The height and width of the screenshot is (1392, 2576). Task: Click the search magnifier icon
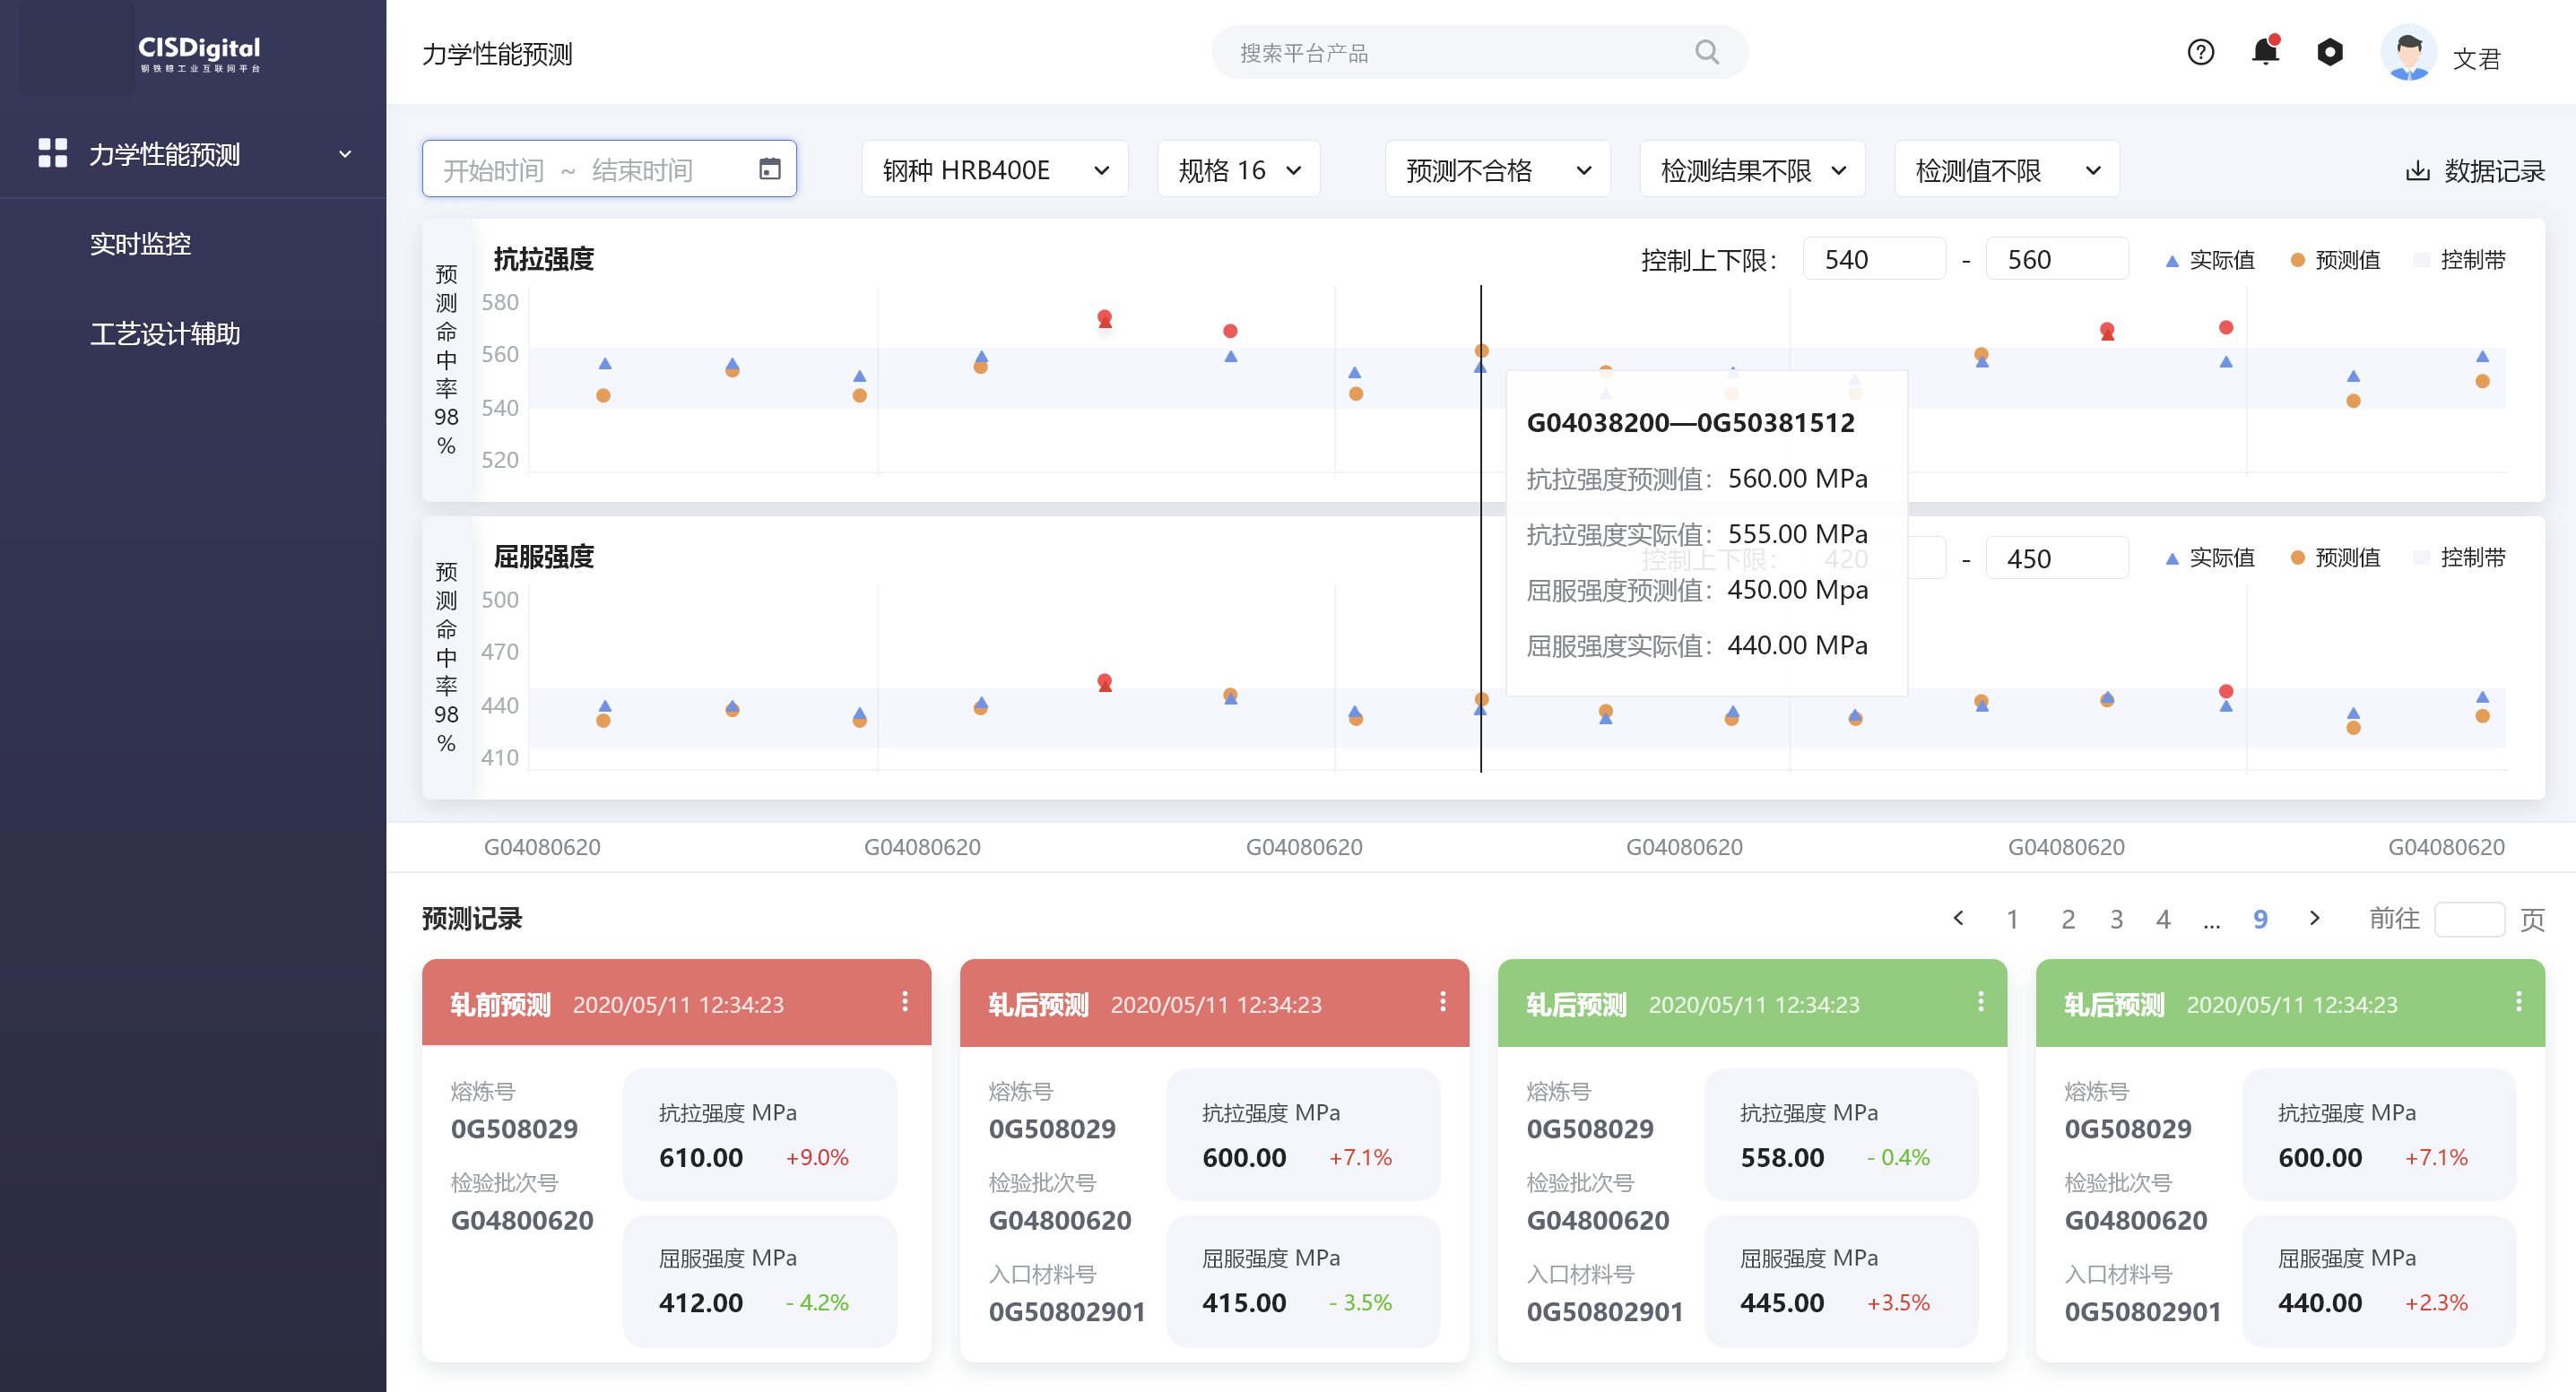click(1707, 52)
